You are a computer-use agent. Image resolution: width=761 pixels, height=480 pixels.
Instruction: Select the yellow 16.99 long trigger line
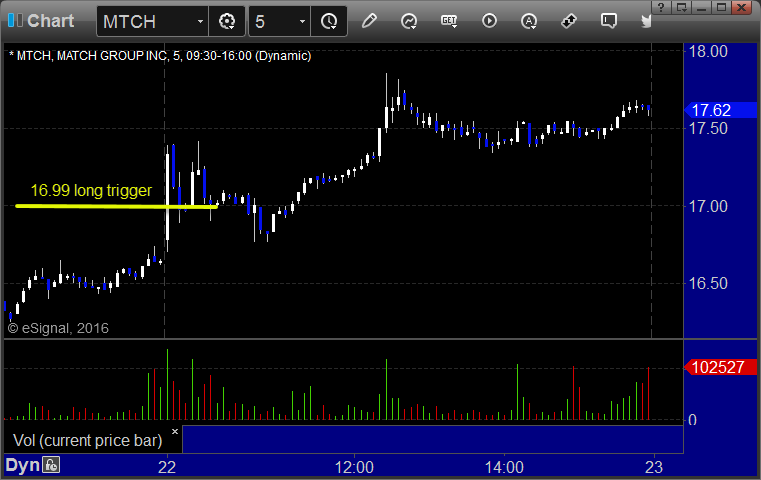tap(116, 206)
